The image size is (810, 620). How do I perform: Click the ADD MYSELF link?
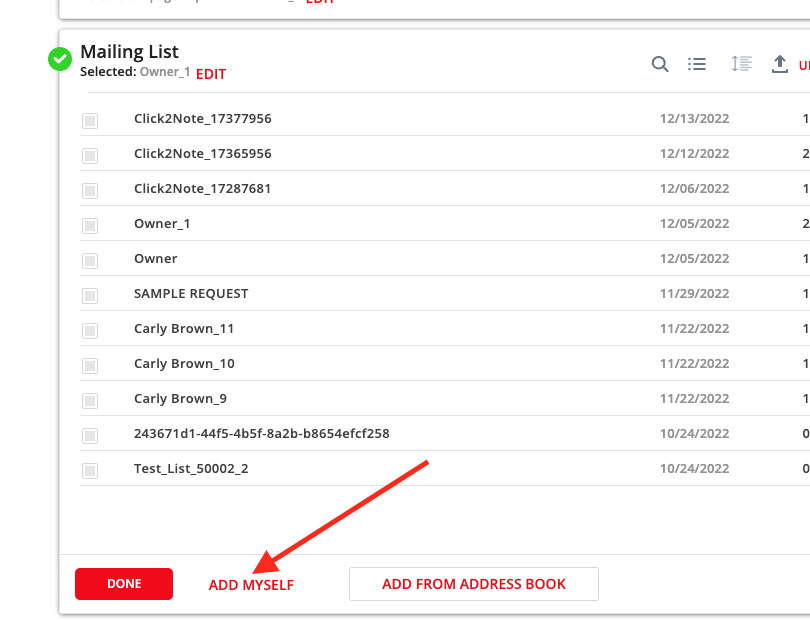coord(251,585)
